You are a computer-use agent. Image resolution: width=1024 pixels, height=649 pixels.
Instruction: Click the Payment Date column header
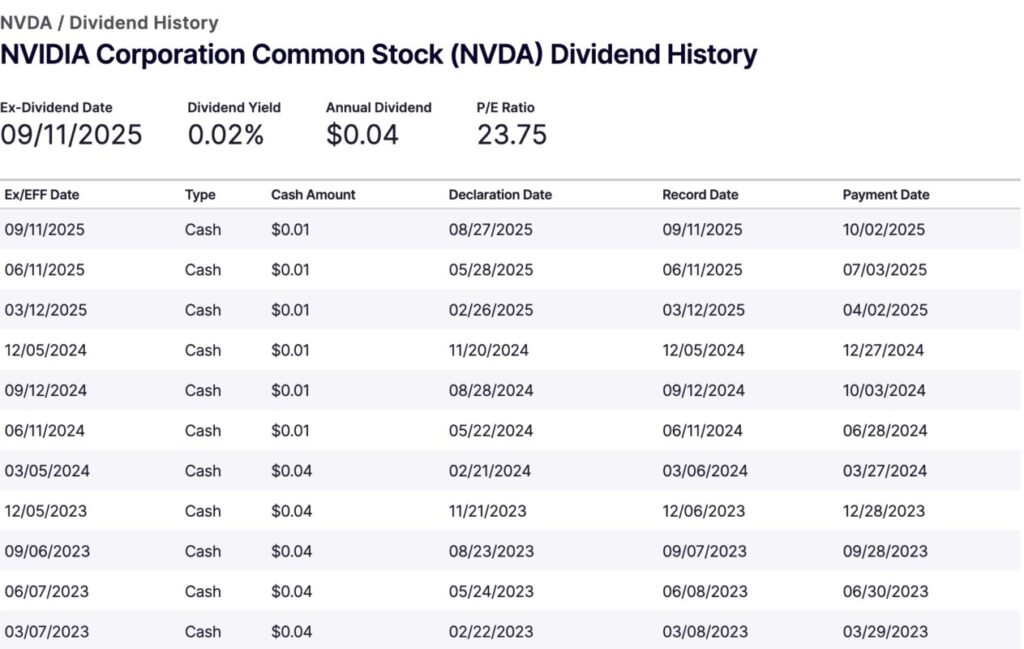[x=885, y=195]
